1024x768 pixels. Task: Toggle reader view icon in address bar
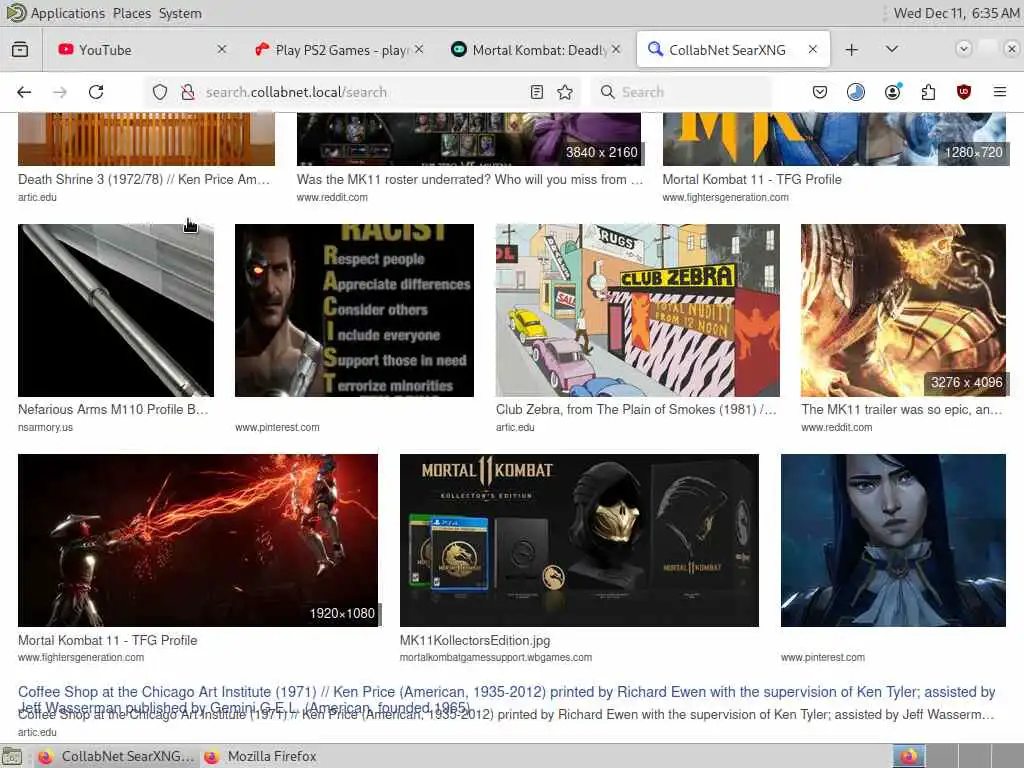537,92
